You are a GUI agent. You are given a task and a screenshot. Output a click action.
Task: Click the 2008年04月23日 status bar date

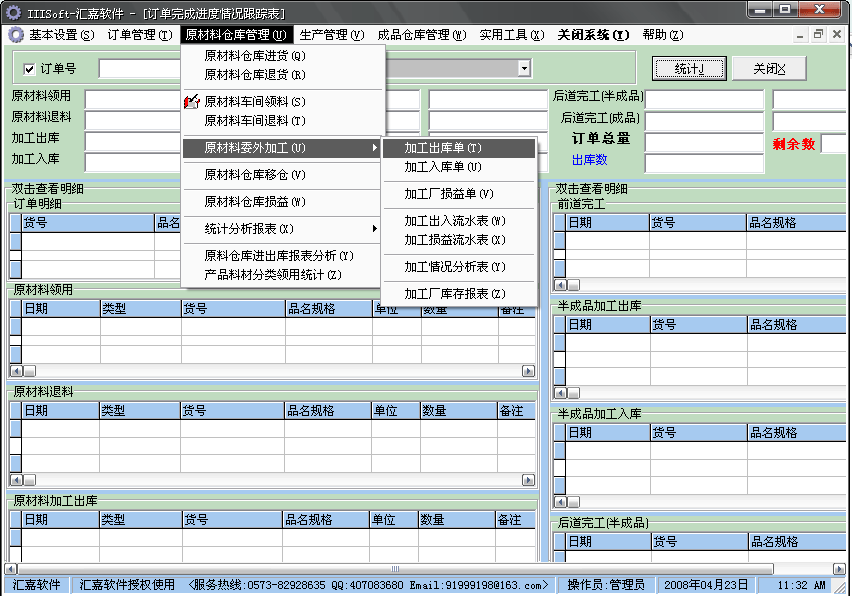(x=706, y=585)
